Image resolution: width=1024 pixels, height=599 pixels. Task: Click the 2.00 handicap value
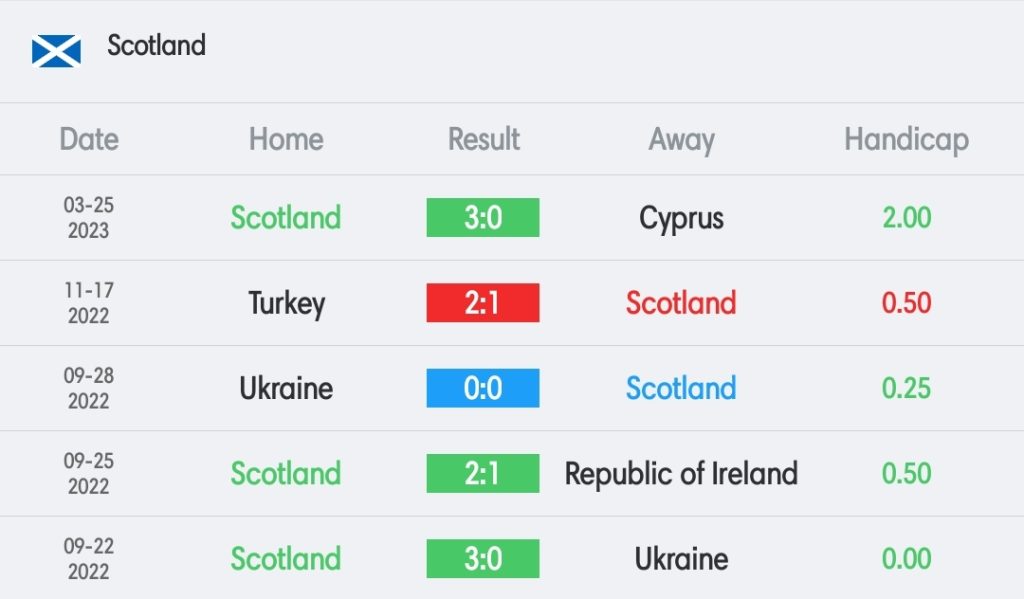pyautogui.click(x=906, y=218)
